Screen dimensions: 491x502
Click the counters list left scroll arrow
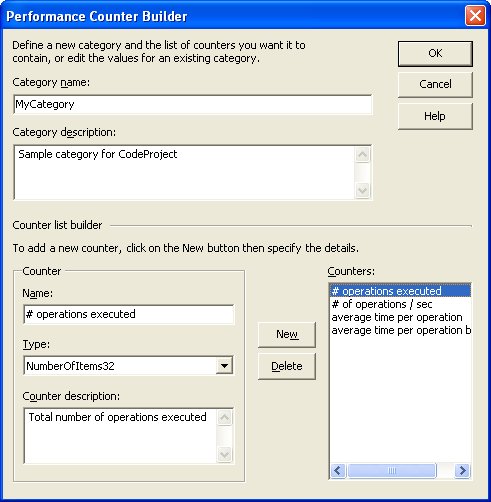pos(338,471)
